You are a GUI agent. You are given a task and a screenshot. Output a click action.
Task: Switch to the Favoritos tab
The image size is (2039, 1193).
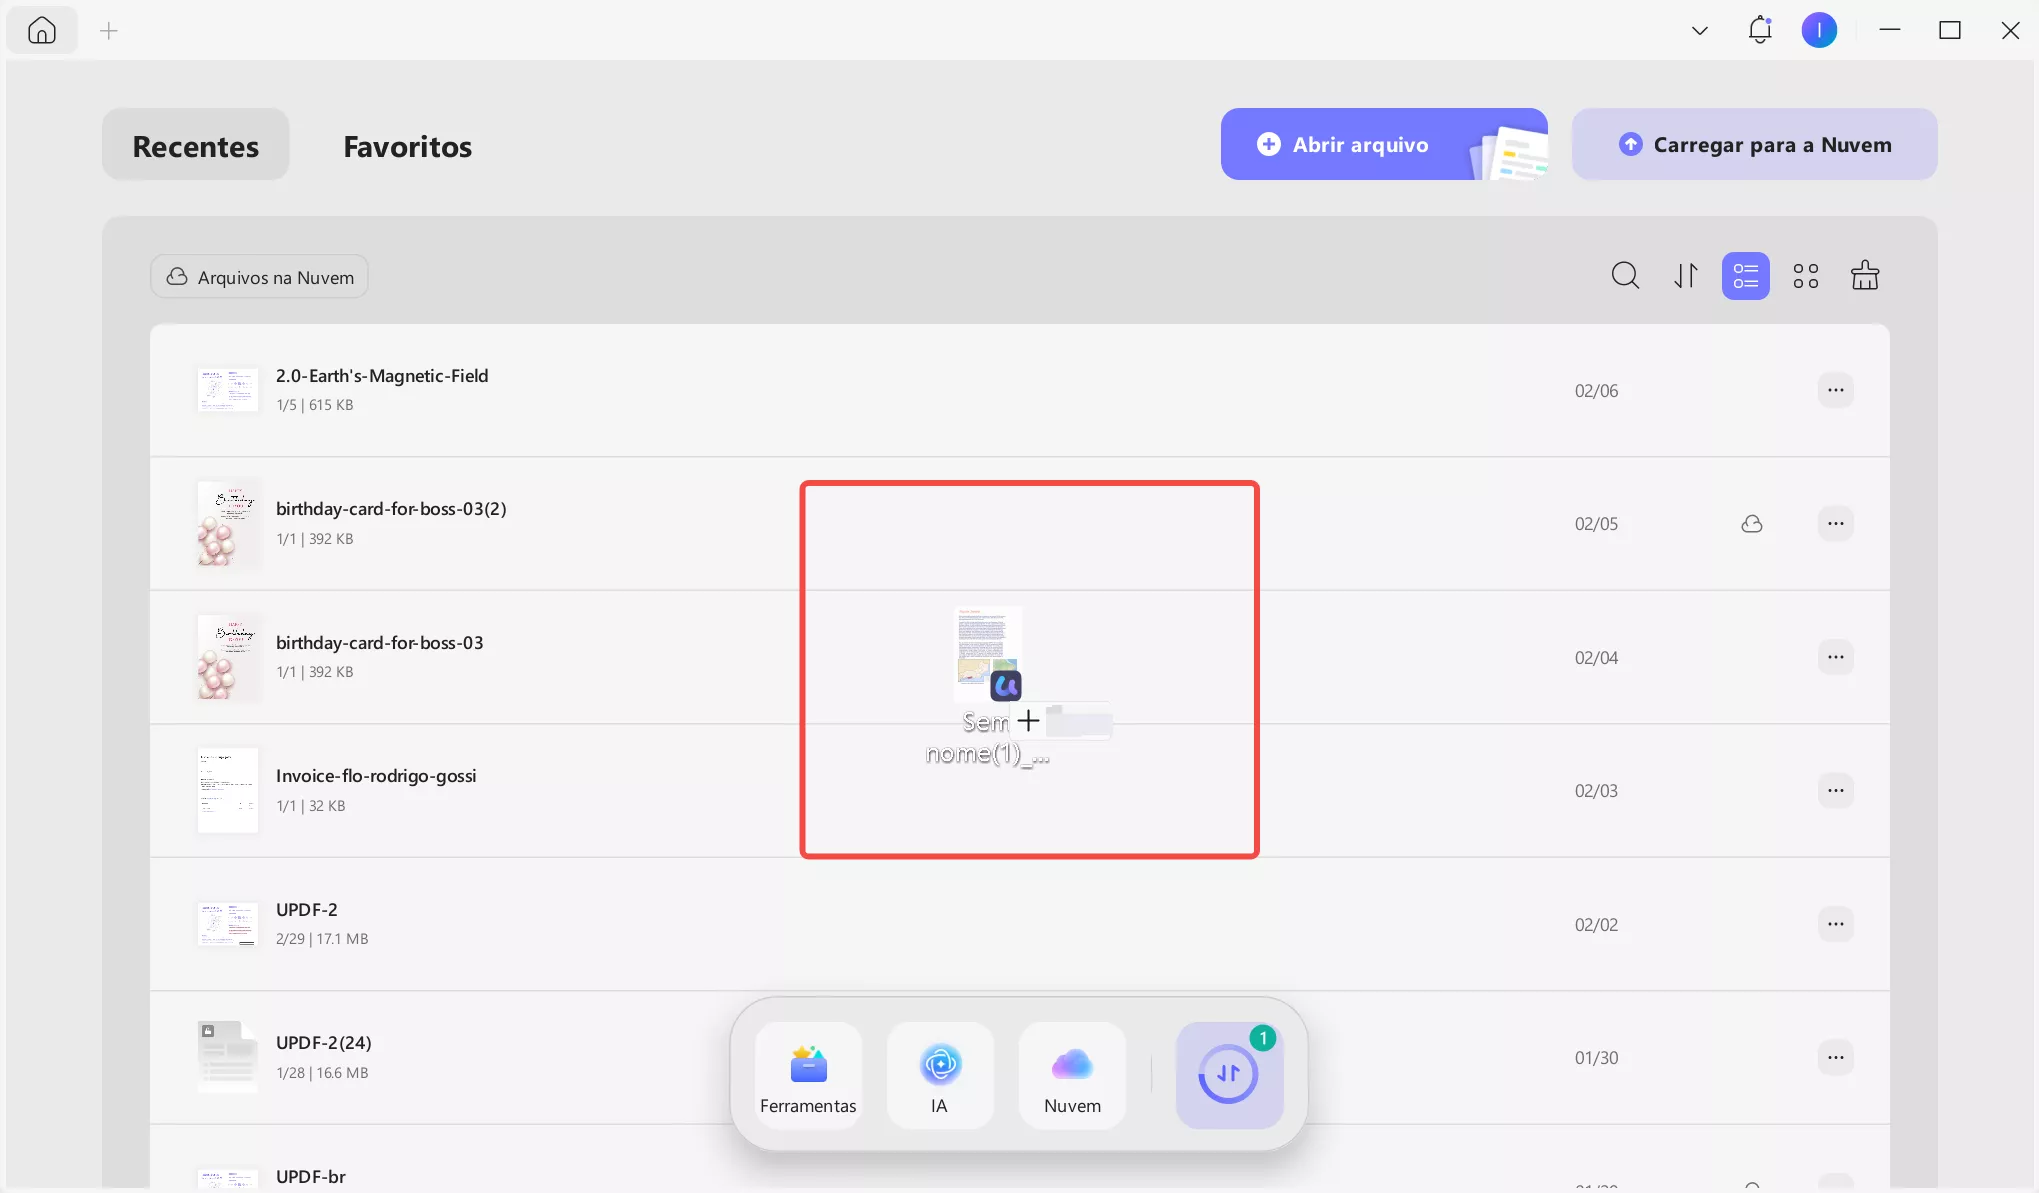(407, 146)
